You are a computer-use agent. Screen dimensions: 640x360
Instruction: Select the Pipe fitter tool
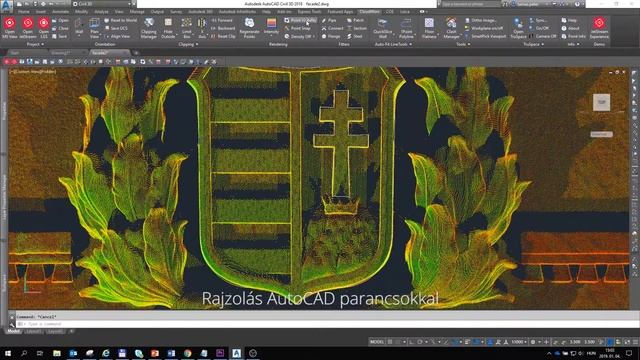tap(329, 20)
